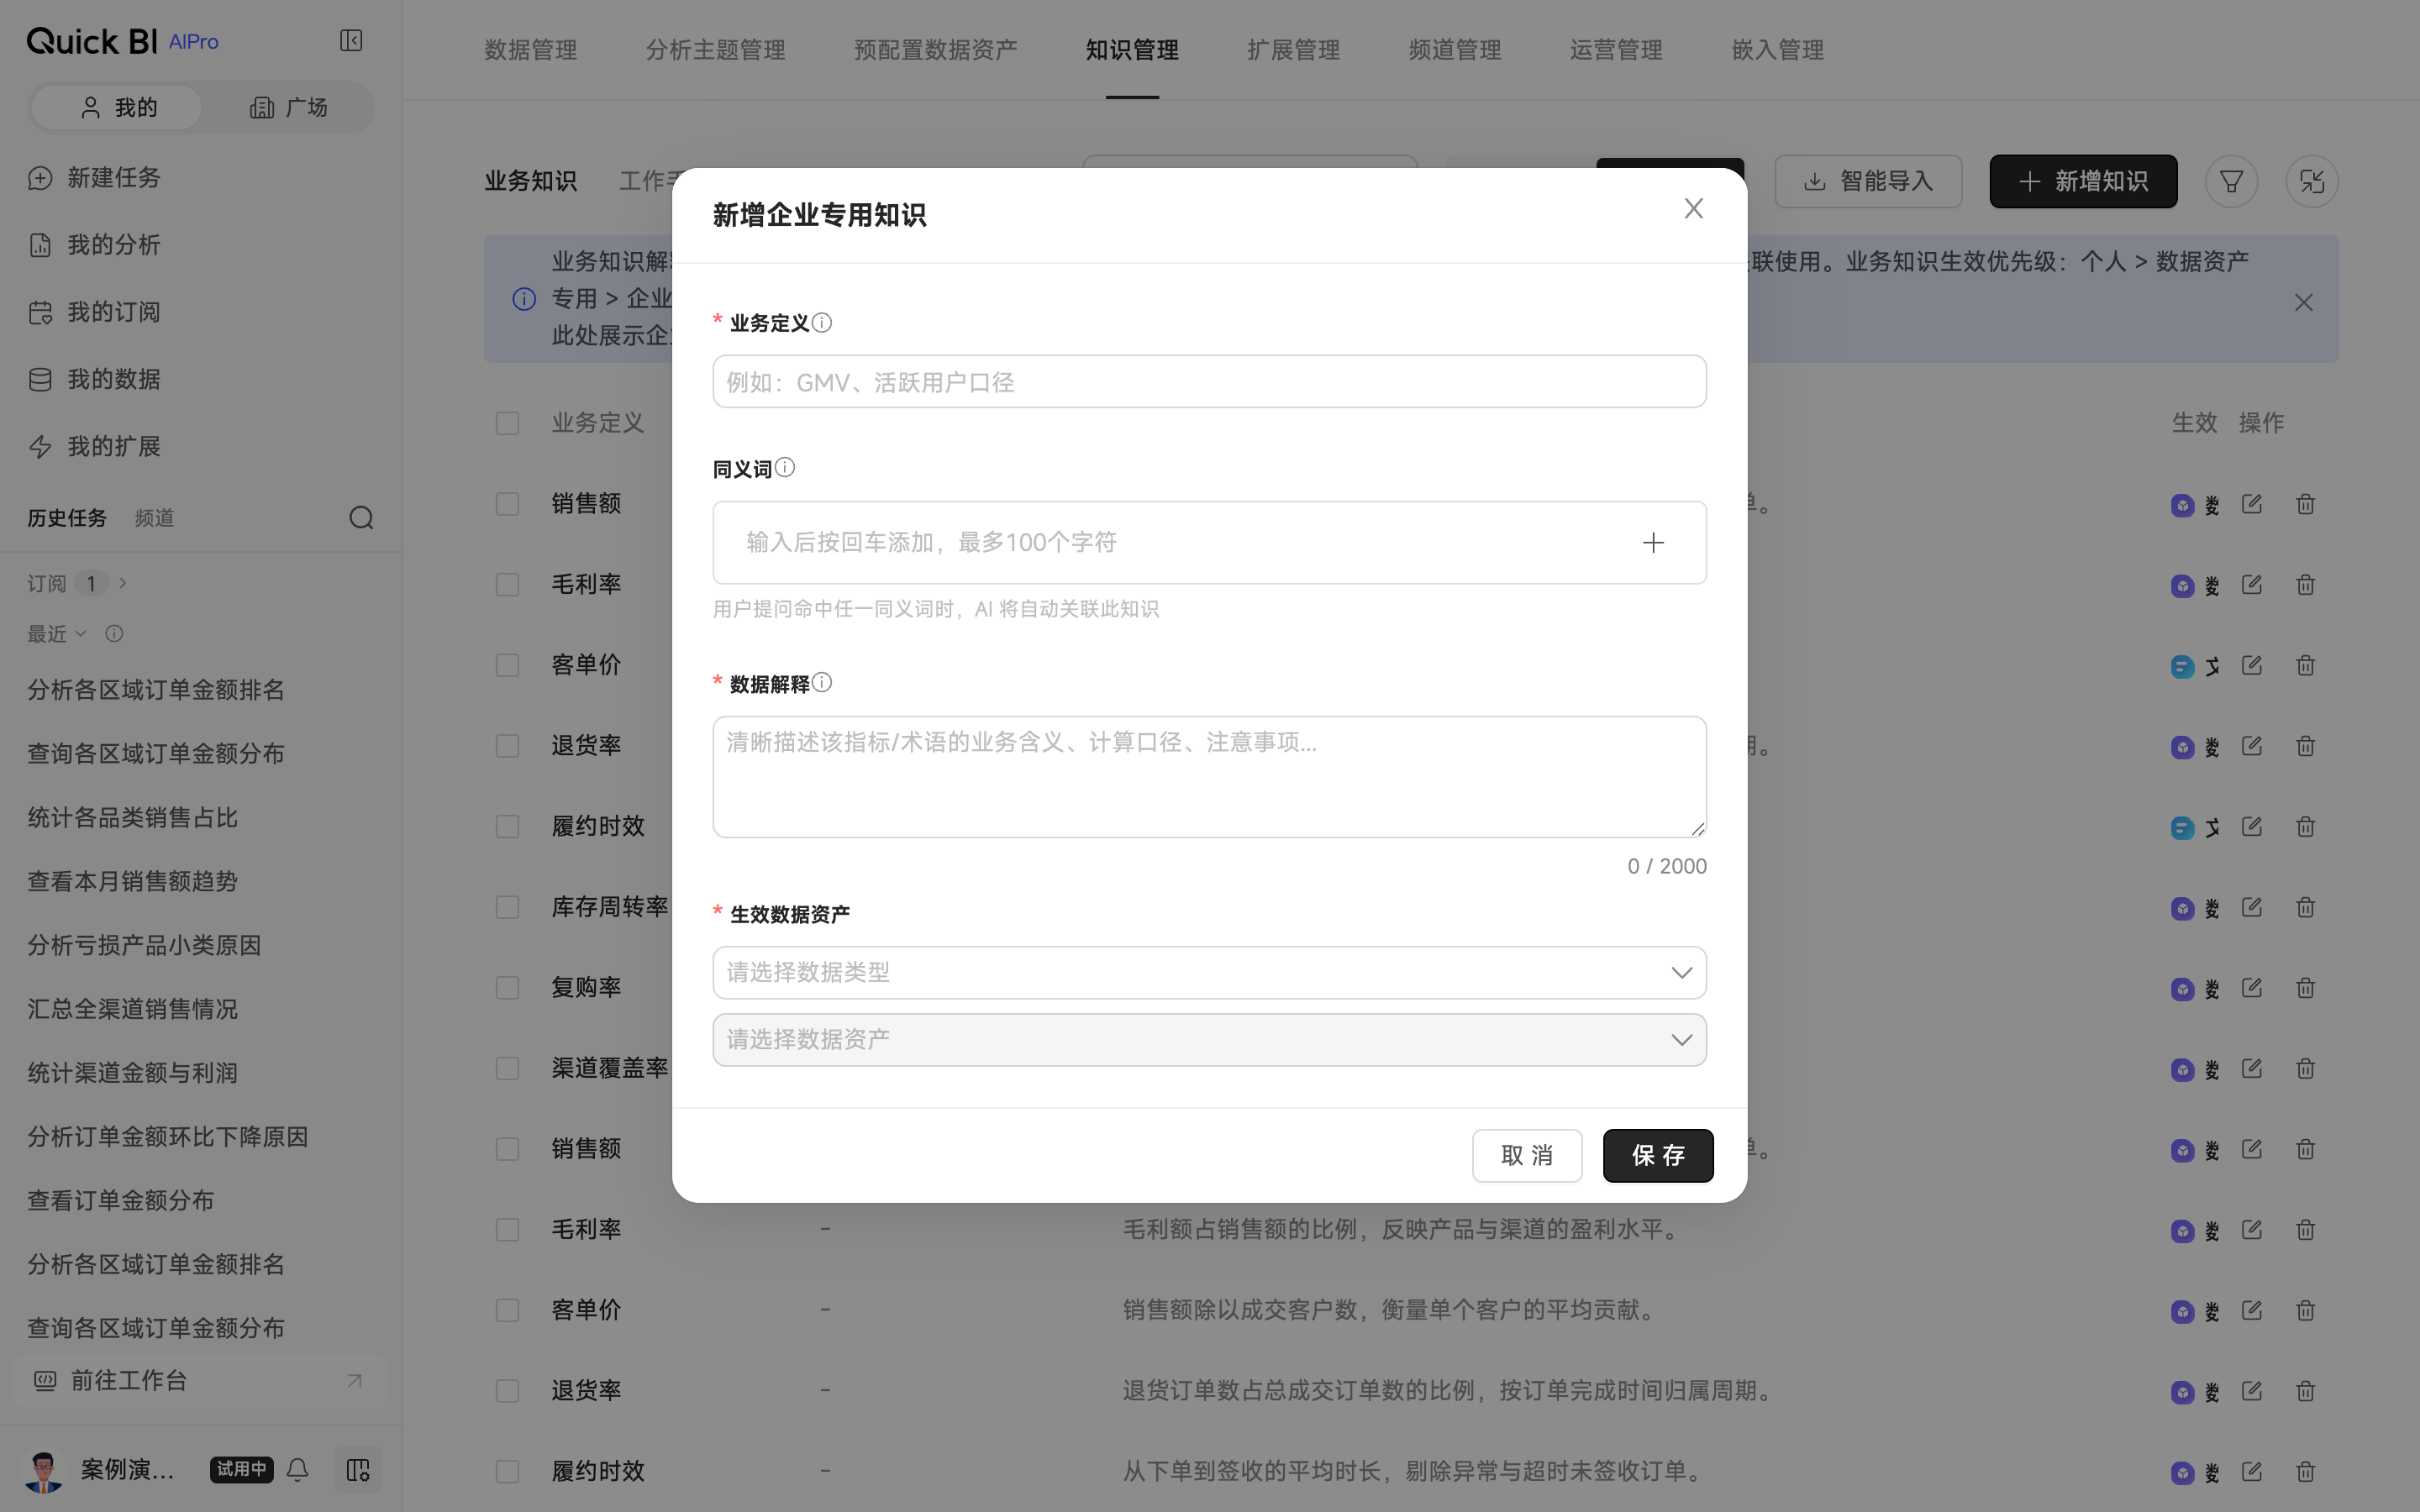Open the 扩展管理 tab
2420x1512 pixels.
click(x=1293, y=50)
